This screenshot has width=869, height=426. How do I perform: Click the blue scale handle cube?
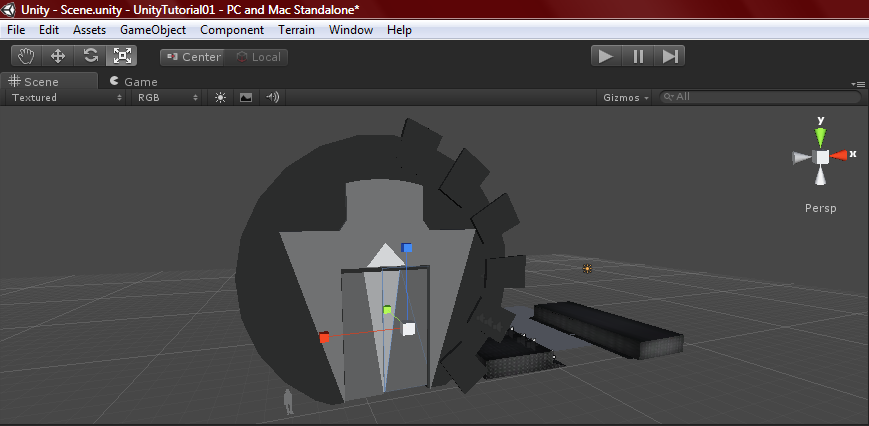(x=407, y=248)
